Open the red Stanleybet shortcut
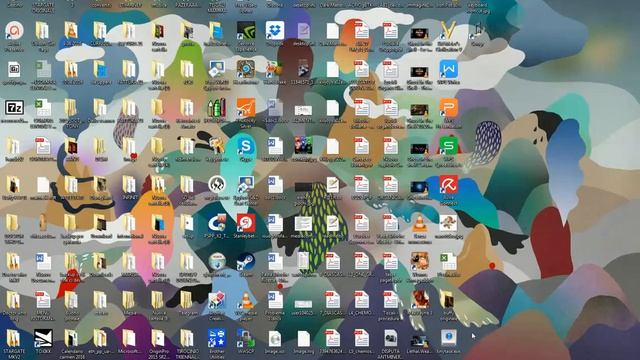The image size is (640, 360). [x=246, y=223]
